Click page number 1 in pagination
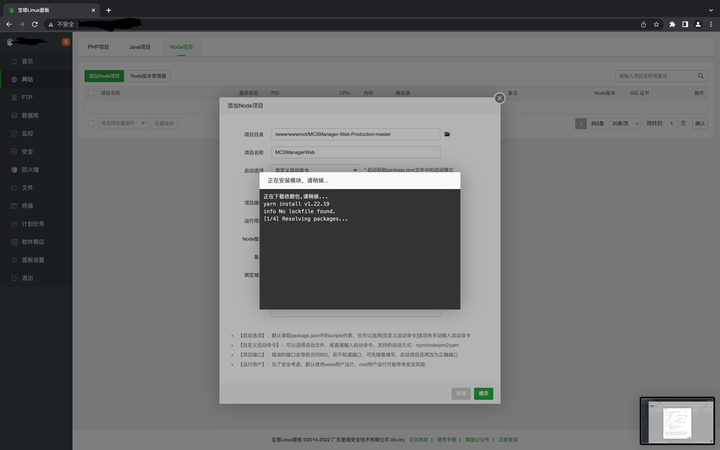The image size is (720, 450). tap(581, 124)
